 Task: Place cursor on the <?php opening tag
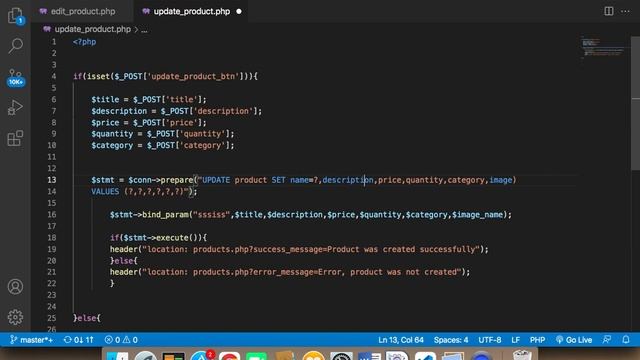click(84, 42)
